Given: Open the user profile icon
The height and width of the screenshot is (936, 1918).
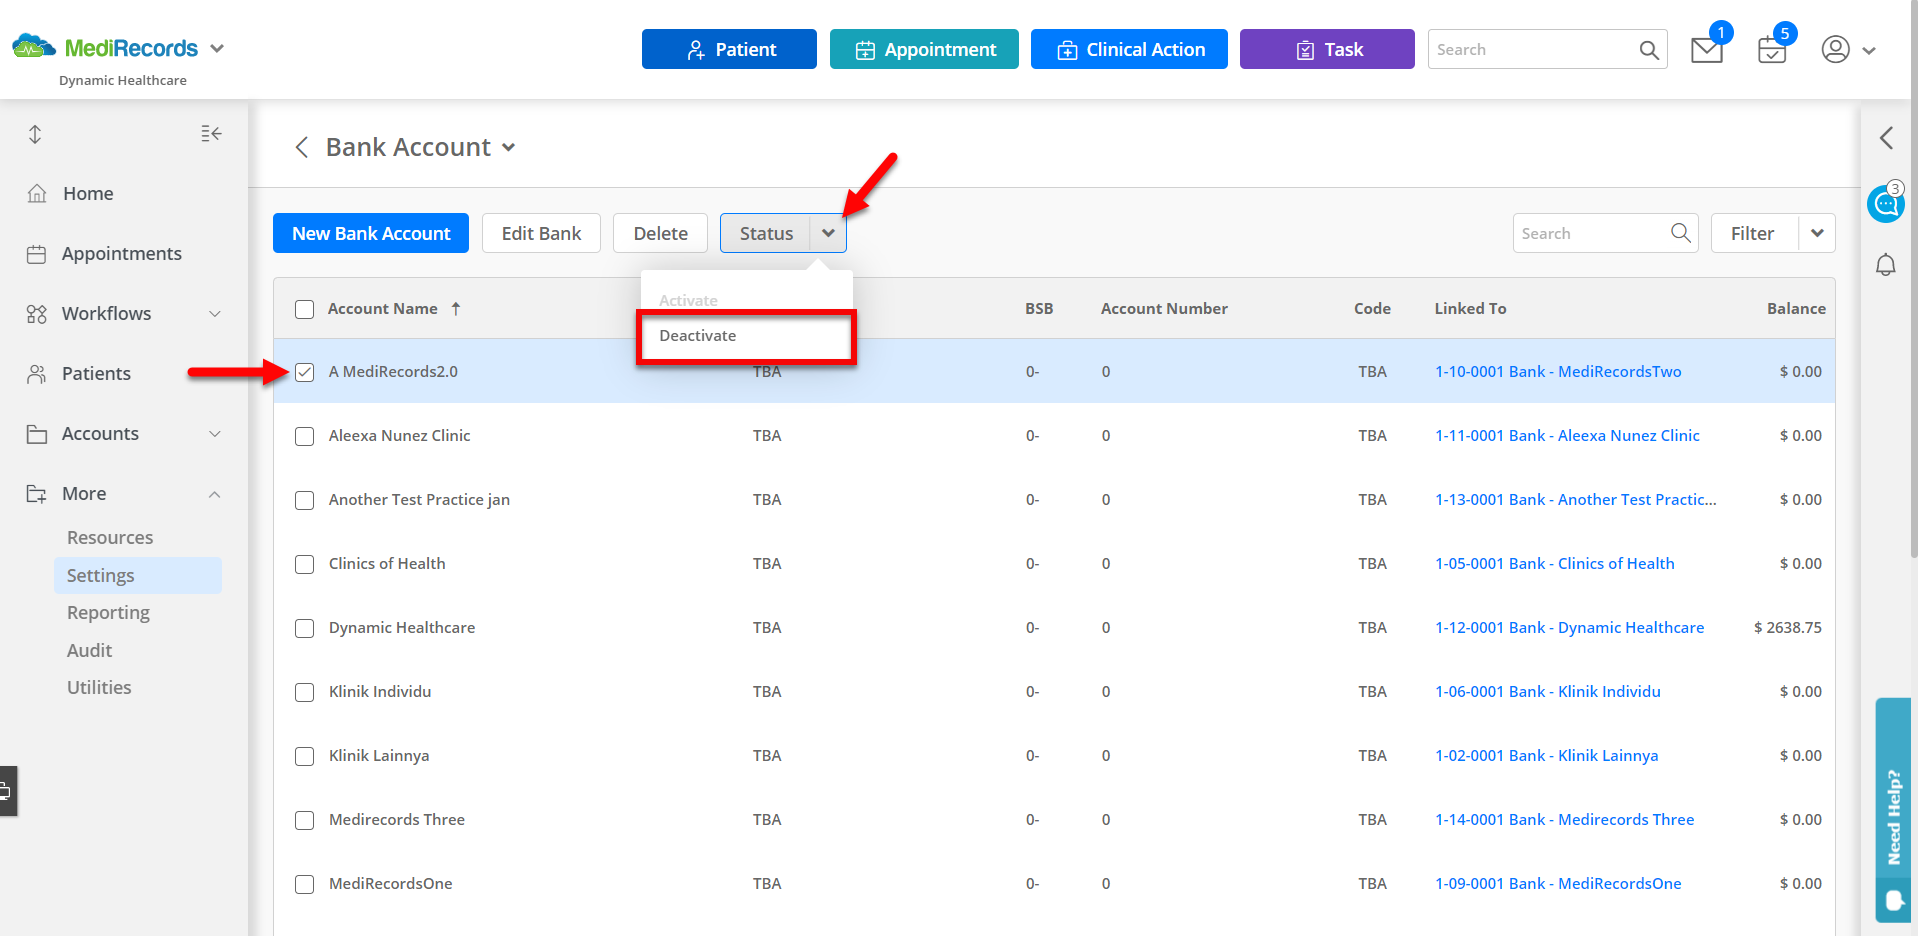Looking at the screenshot, I should click(x=1835, y=49).
